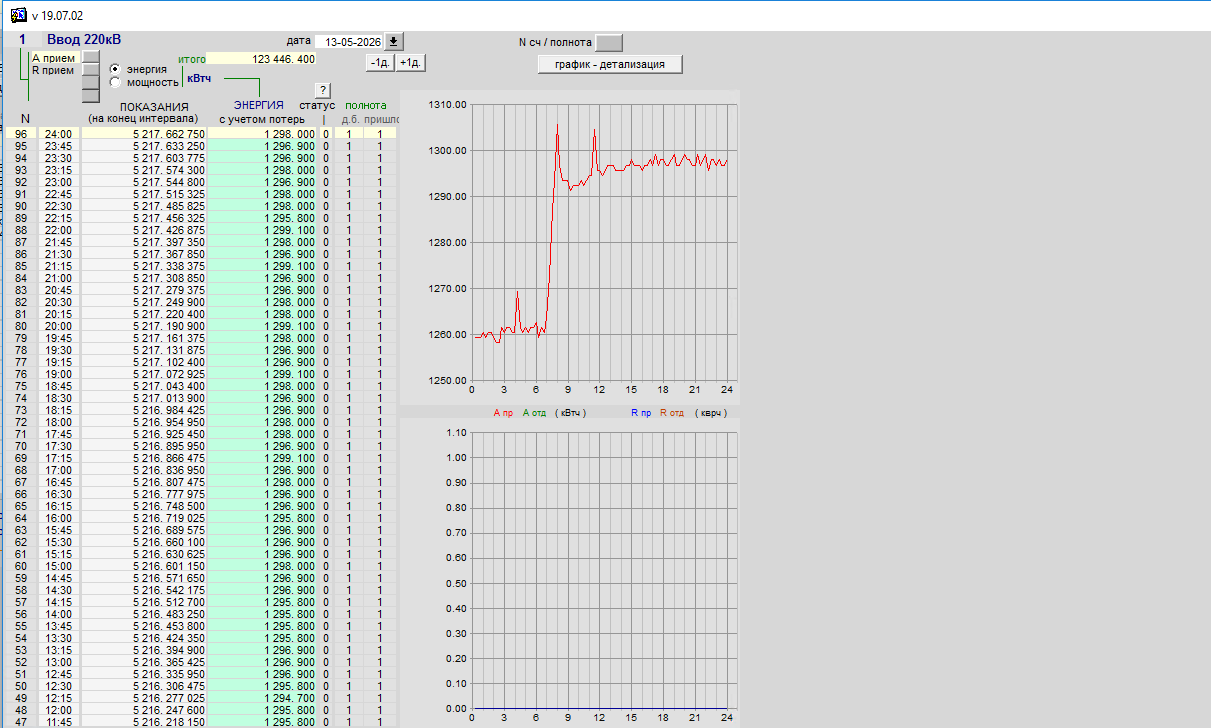Click the ЭНЕРГИЯ column header
The image size is (1211, 728).
[258, 105]
